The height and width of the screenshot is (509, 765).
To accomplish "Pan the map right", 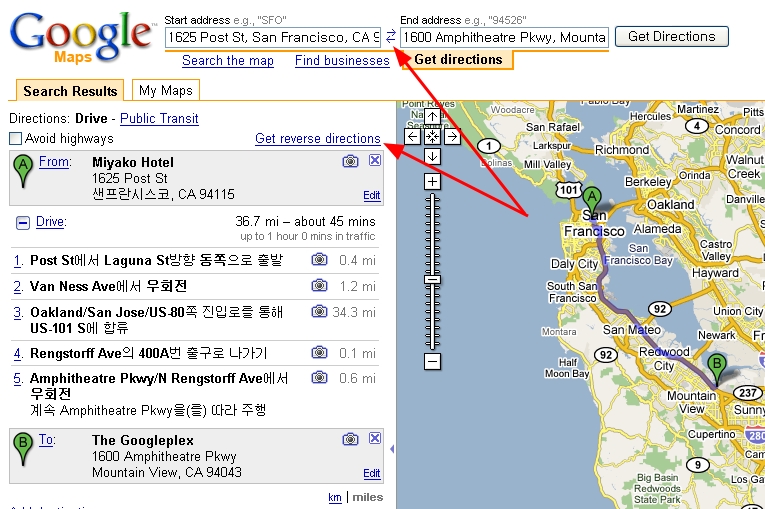I will click(452, 137).
